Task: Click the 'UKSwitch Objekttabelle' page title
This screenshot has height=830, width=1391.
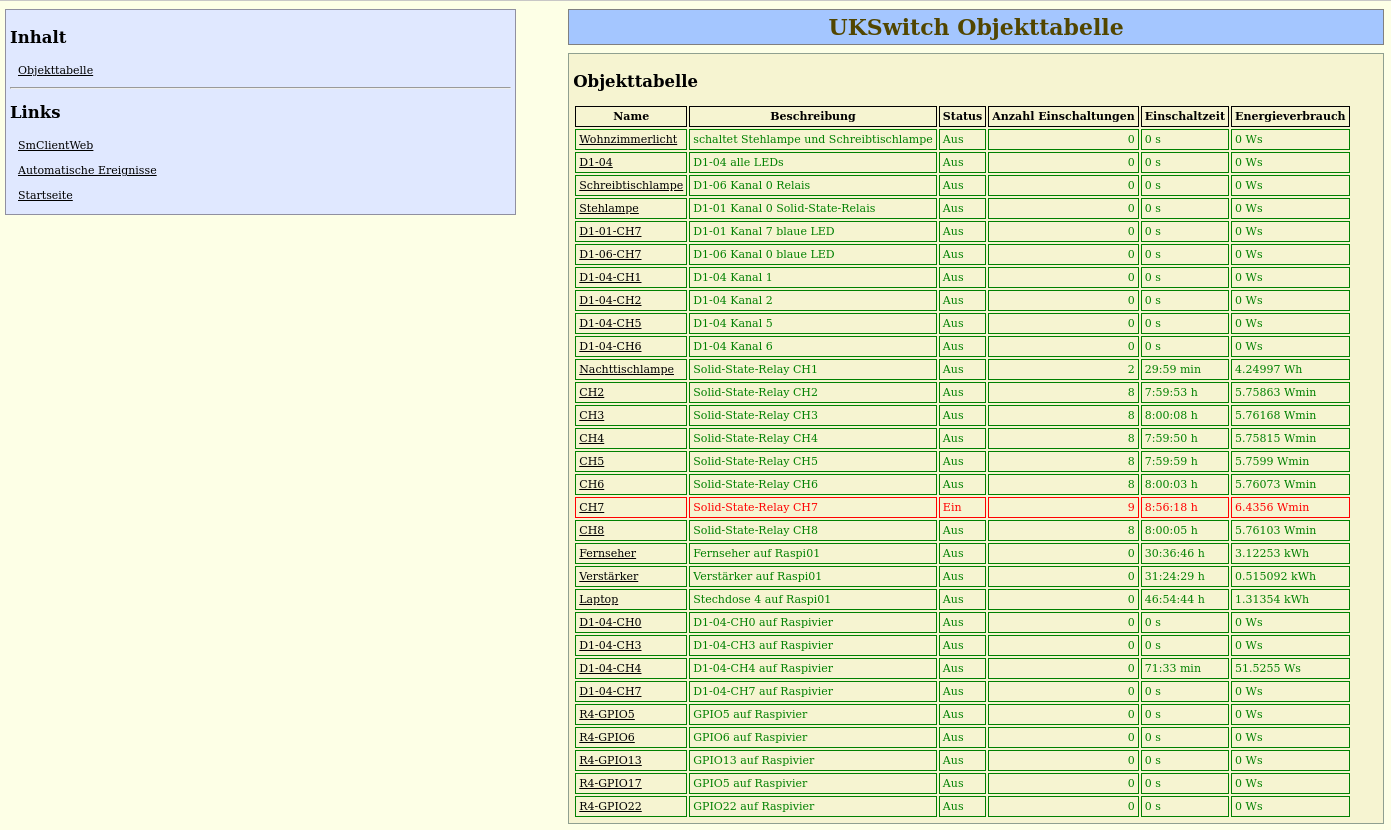Action: (x=976, y=27)
